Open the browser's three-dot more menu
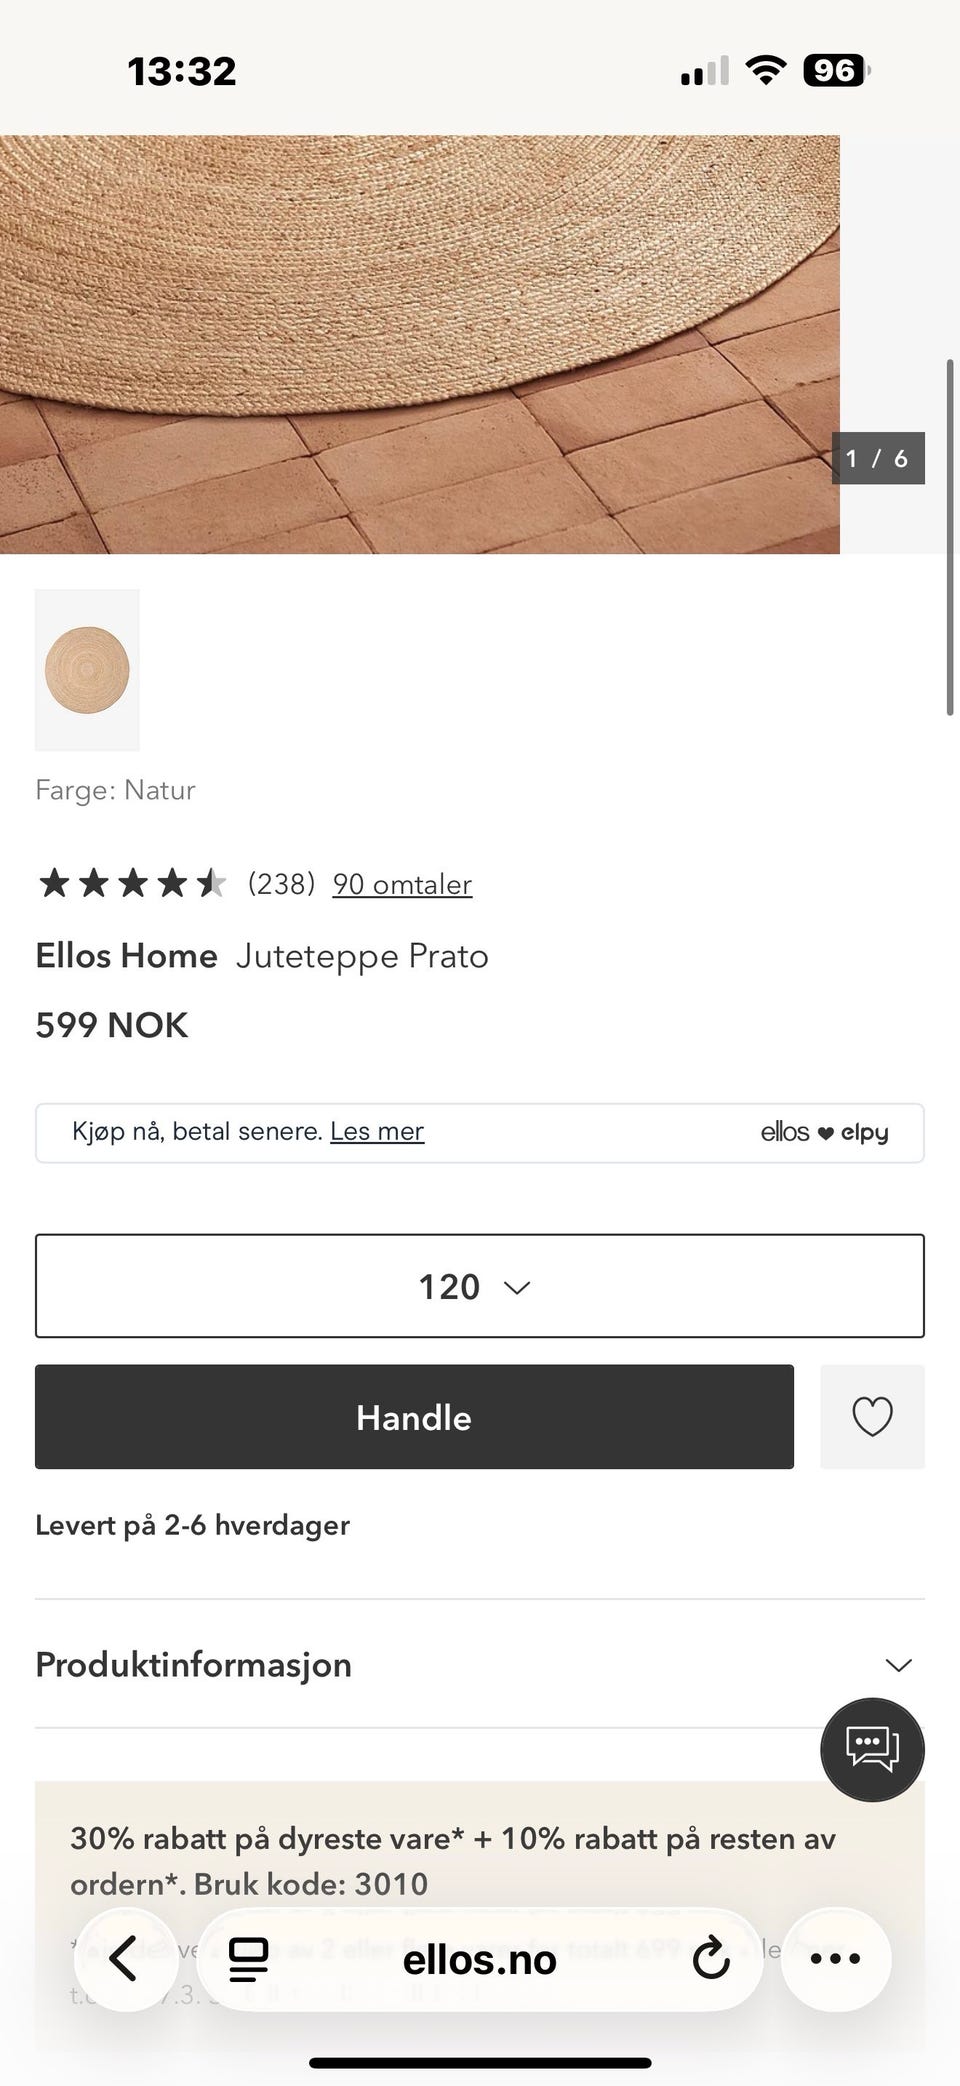Screen dimensions: 960x2086 pos(835,1959)
